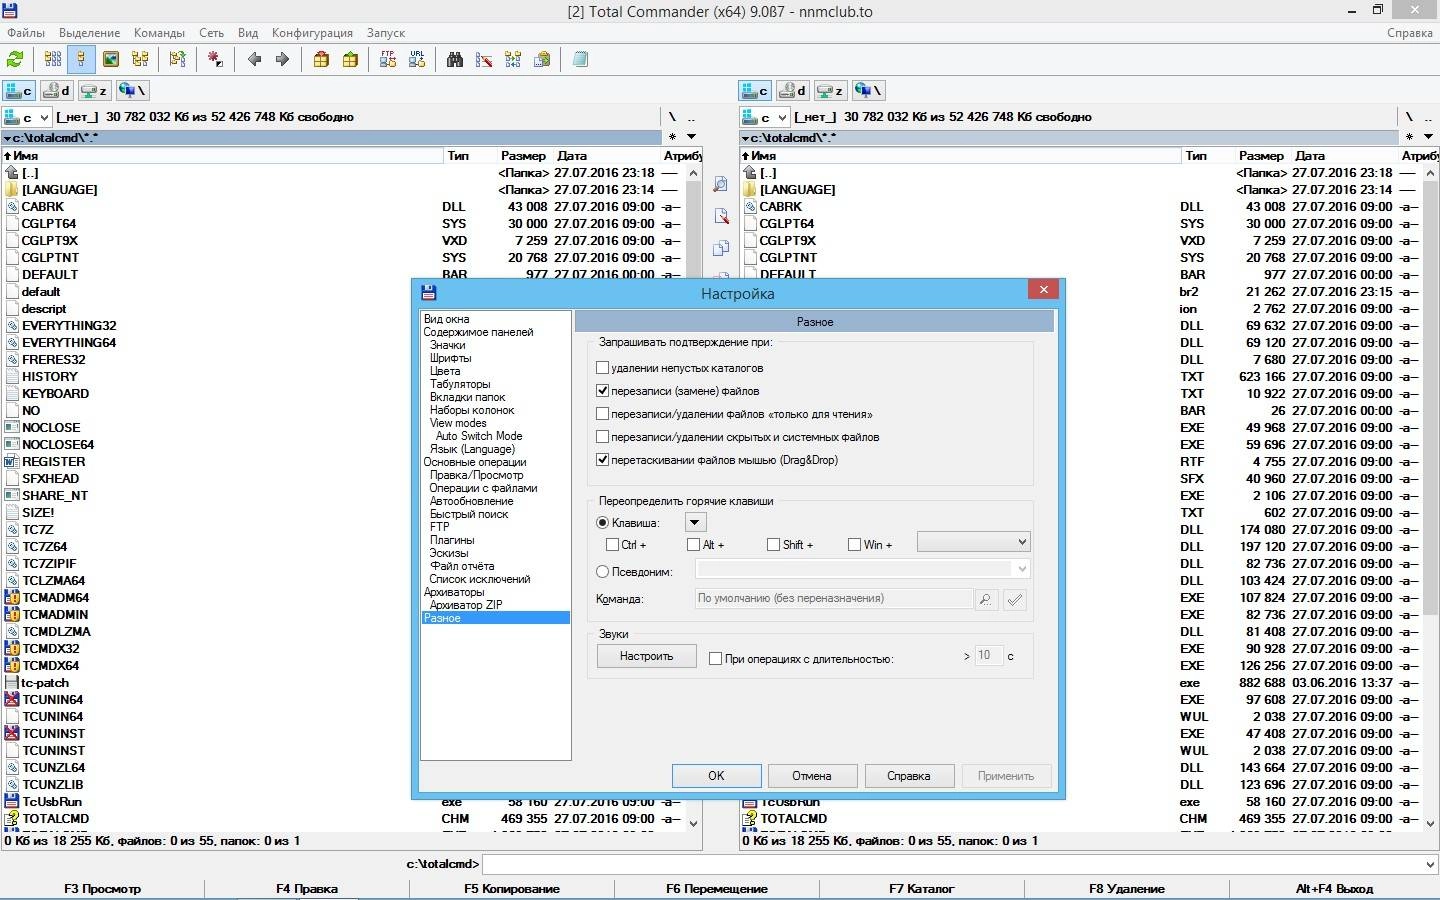Click the directory tree view toolbar icon
This screenshot has height=900, width=1440.
tap(140, 60)
